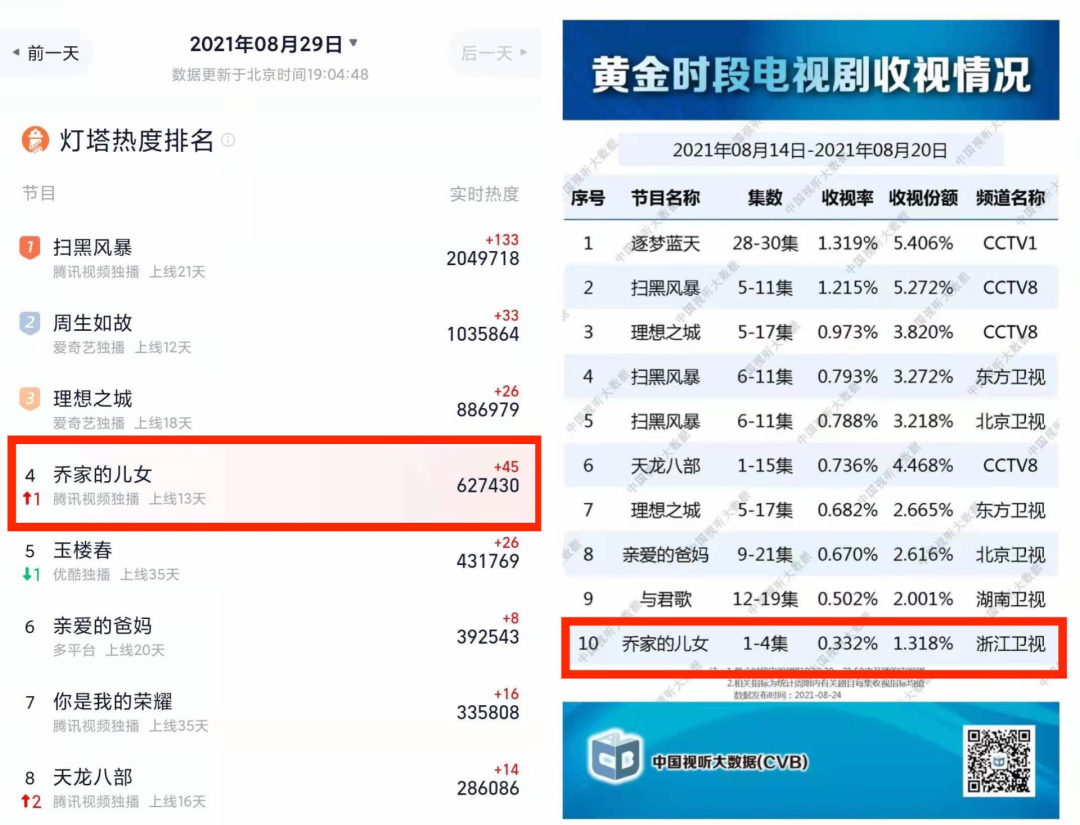This screenshot has width=1080, height=825.
Task: Open the 乔家的儿女 ranking row
Action: [274, 483]
